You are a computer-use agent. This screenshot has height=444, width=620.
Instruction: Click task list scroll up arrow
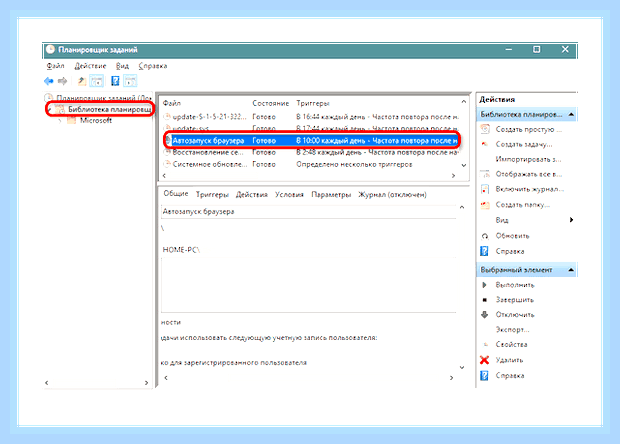coord(463,102)
